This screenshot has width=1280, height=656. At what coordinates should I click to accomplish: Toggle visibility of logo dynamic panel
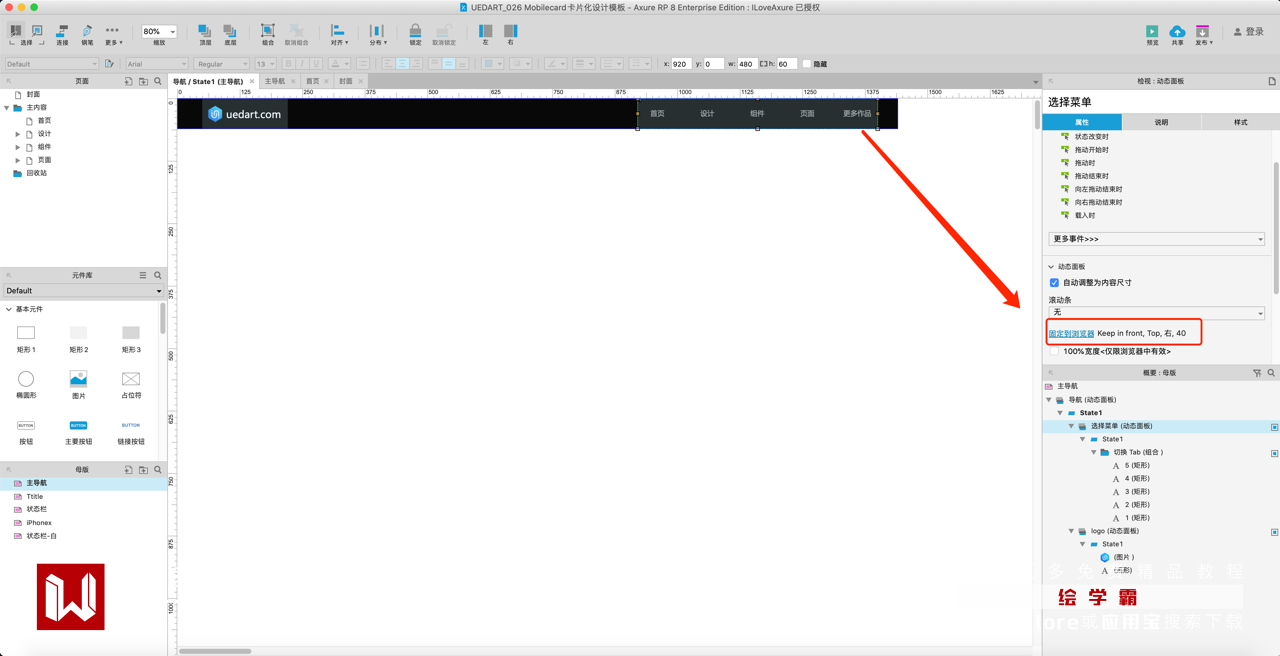(1274, 532)
